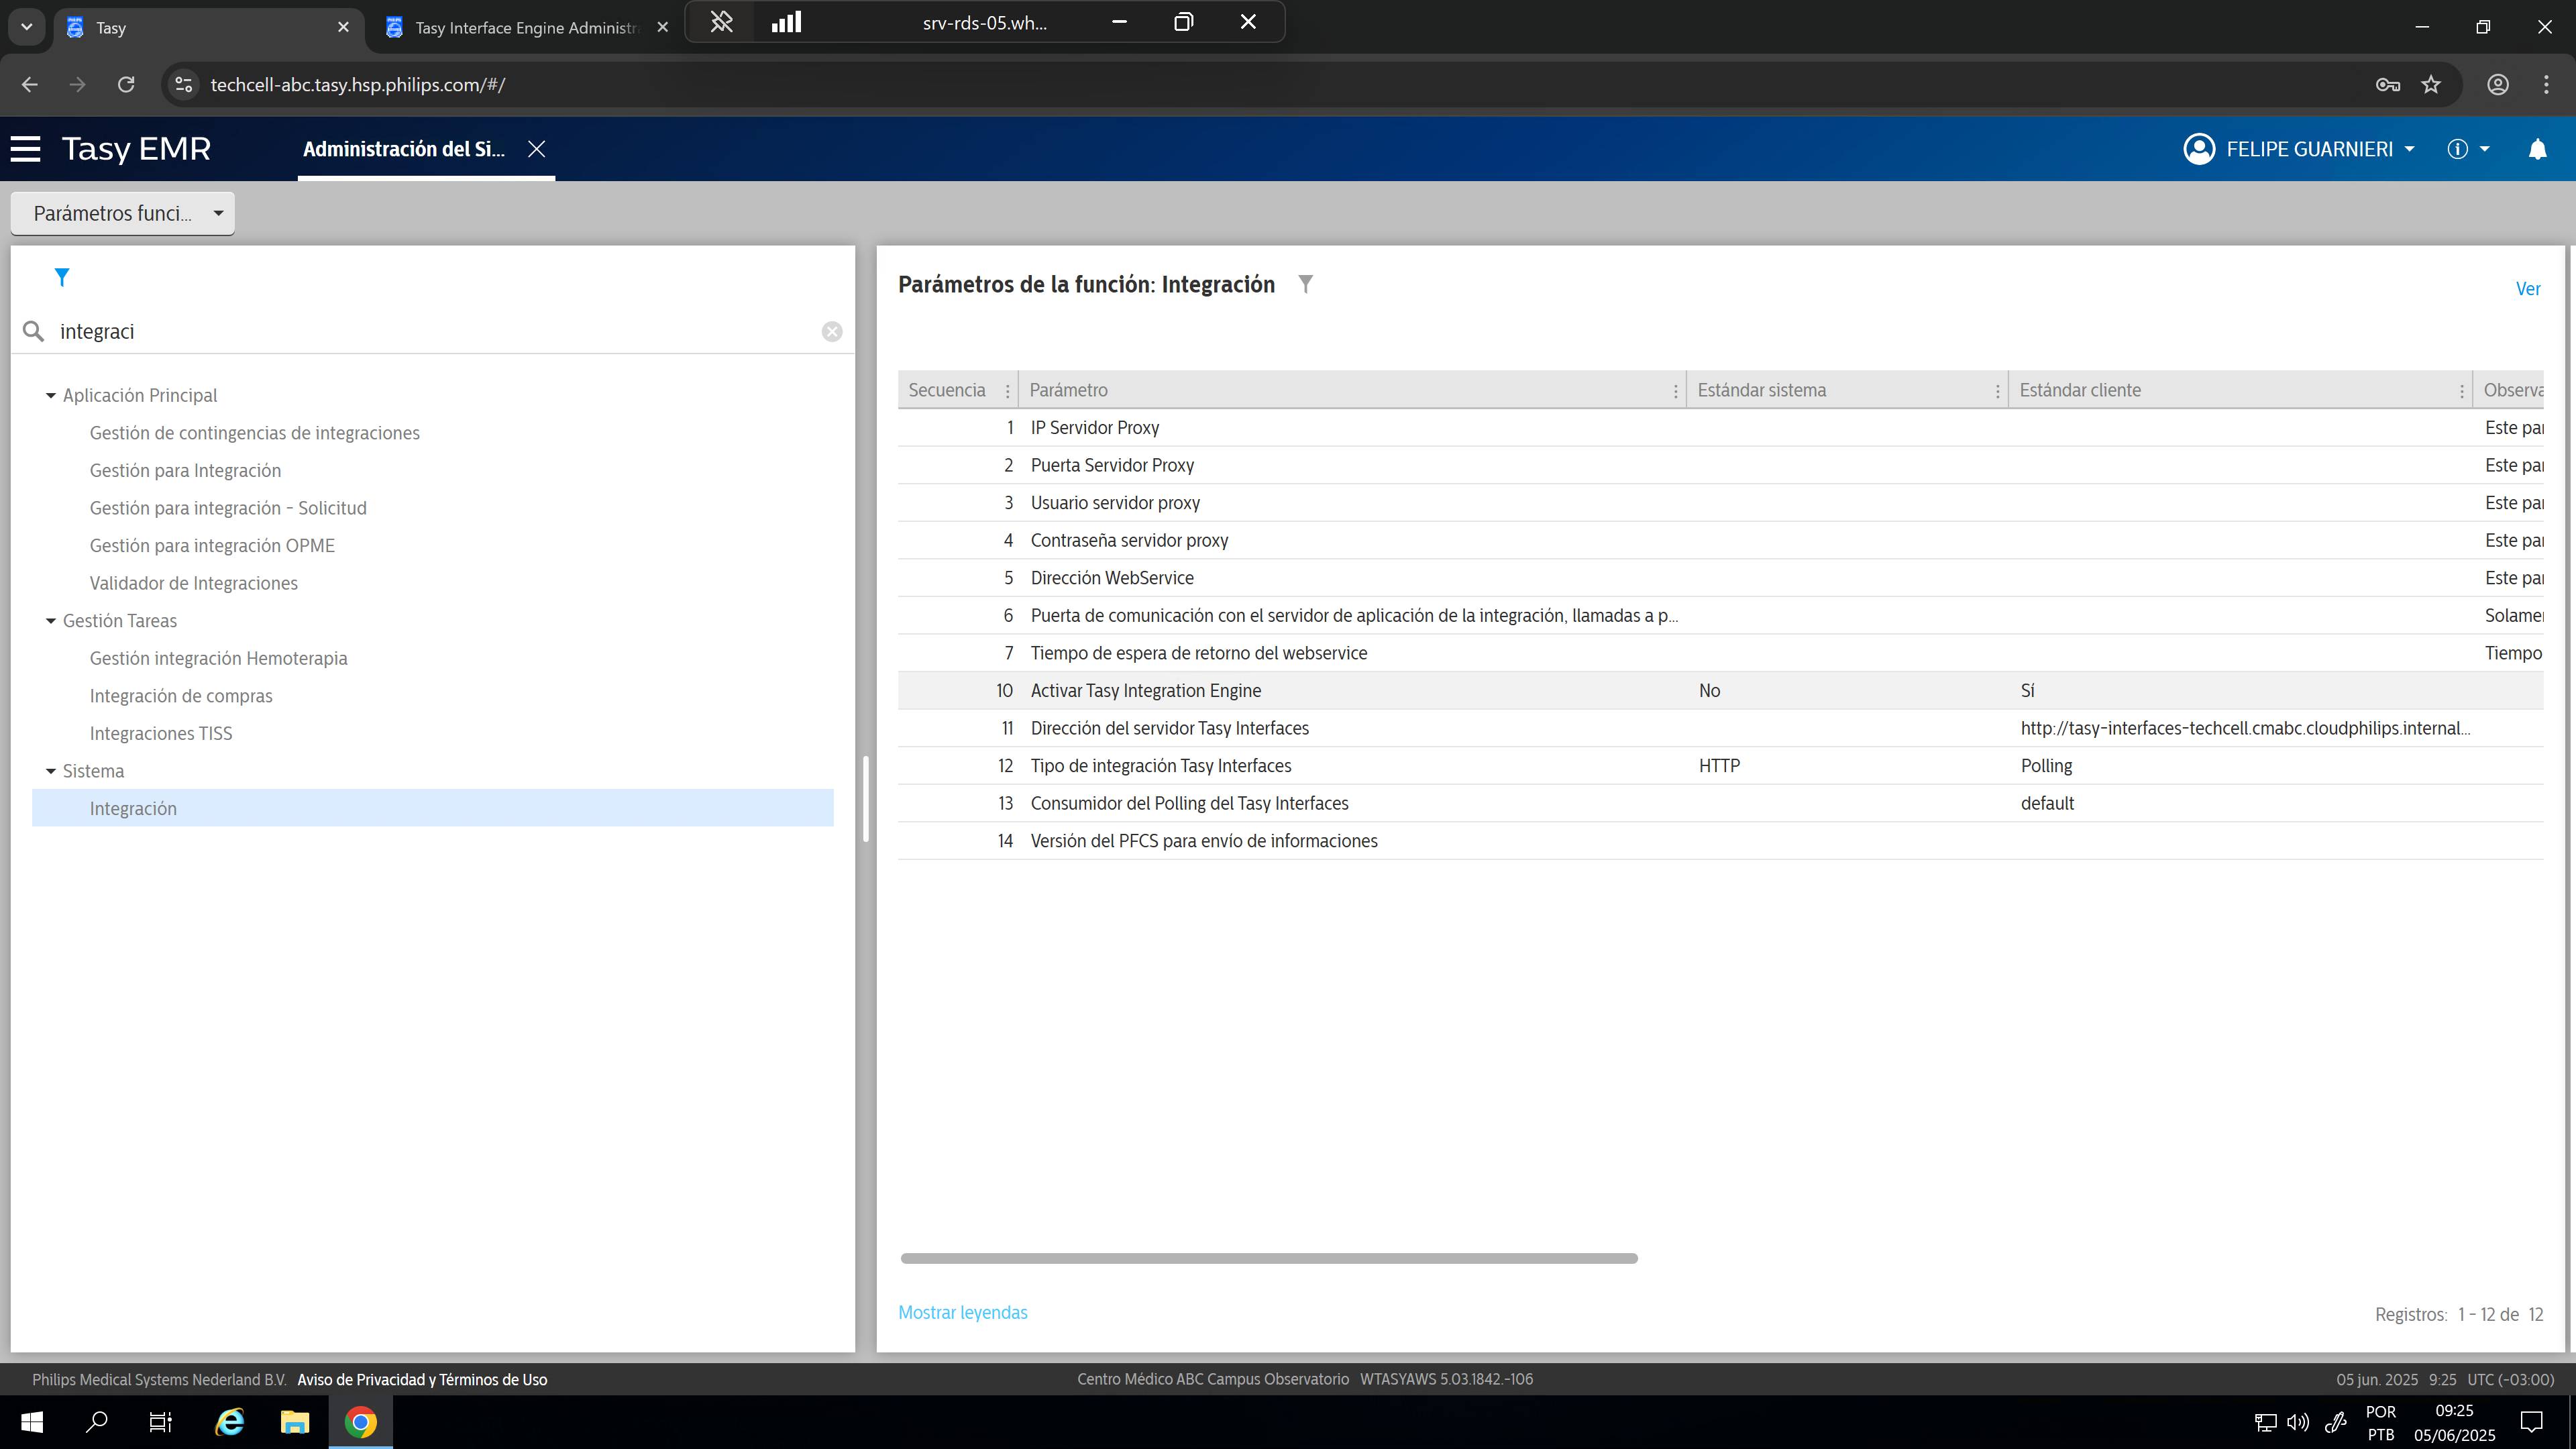The image size is (2576, 1449).
Task: Open the Parámetros funci... dropdown
Action: click(x=123, y=213)
